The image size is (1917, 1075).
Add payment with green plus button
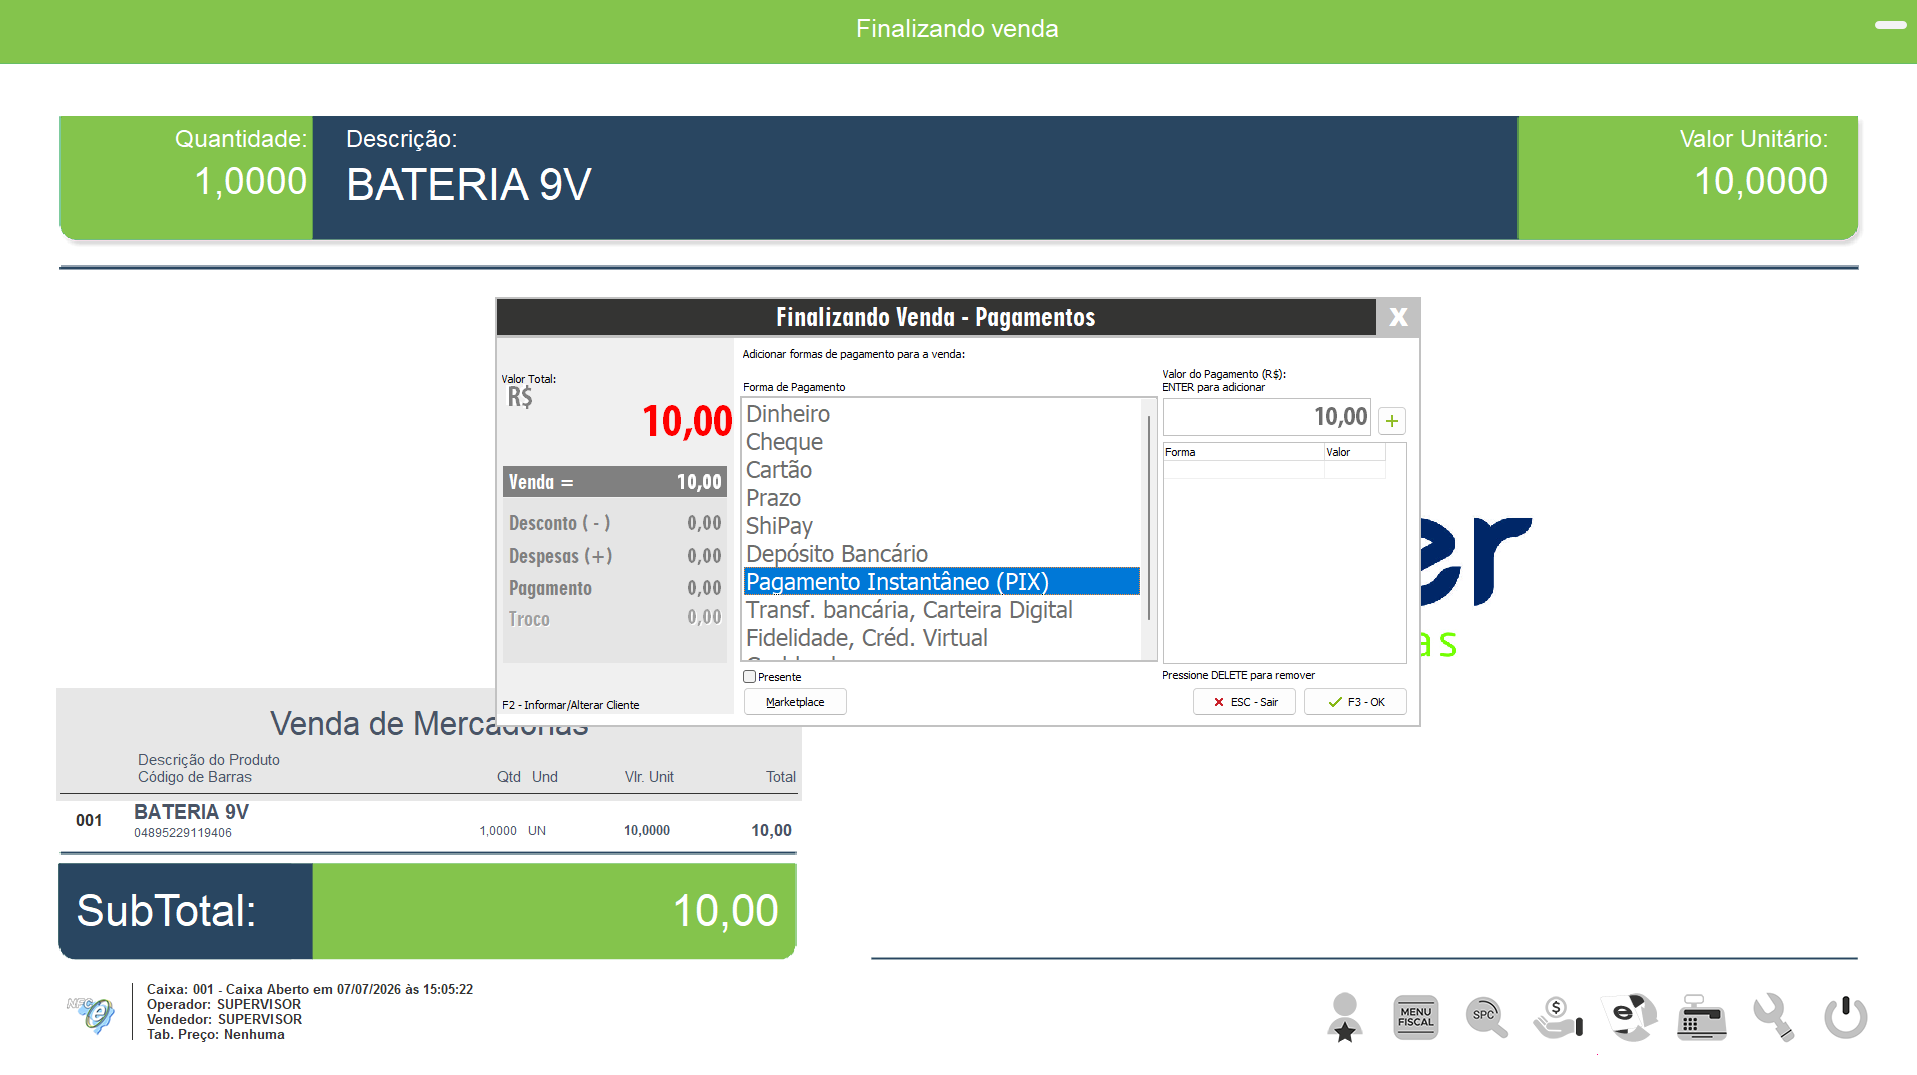click(1391, 421)
